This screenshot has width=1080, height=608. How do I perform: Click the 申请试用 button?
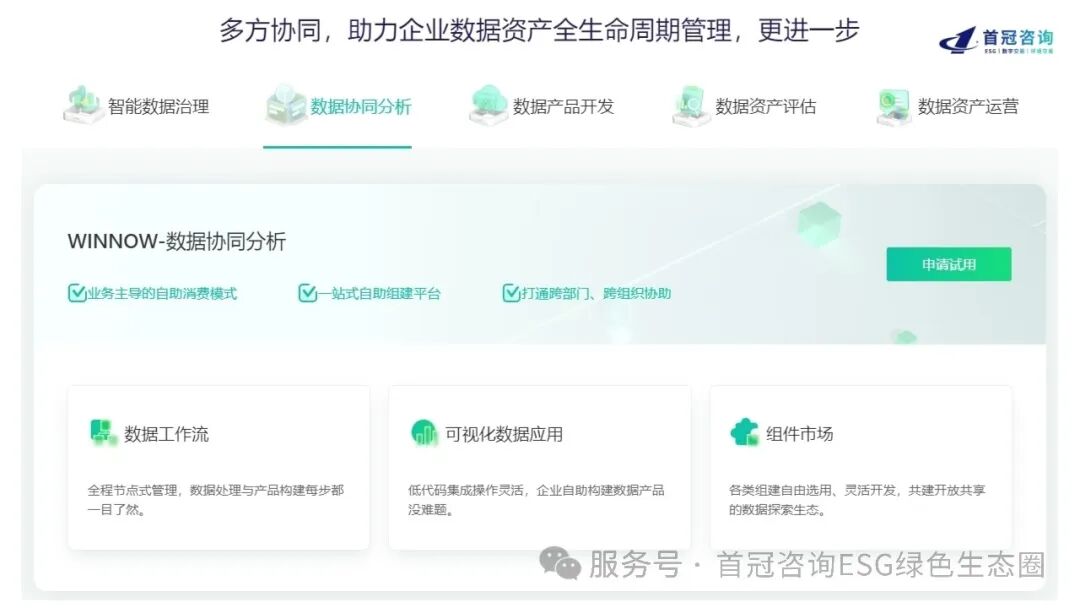948,264
